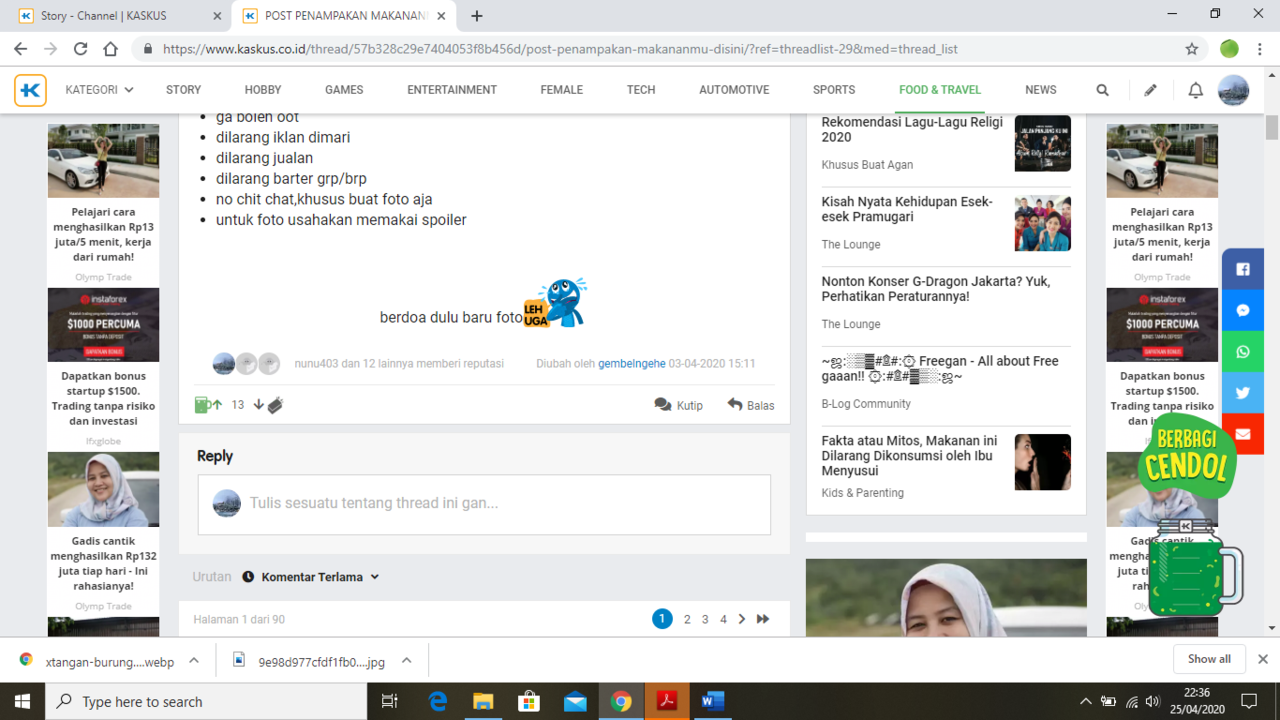Open Task View on taskbar
The width and height of the screenshot is (1280, 720).
tap(391, 701)
